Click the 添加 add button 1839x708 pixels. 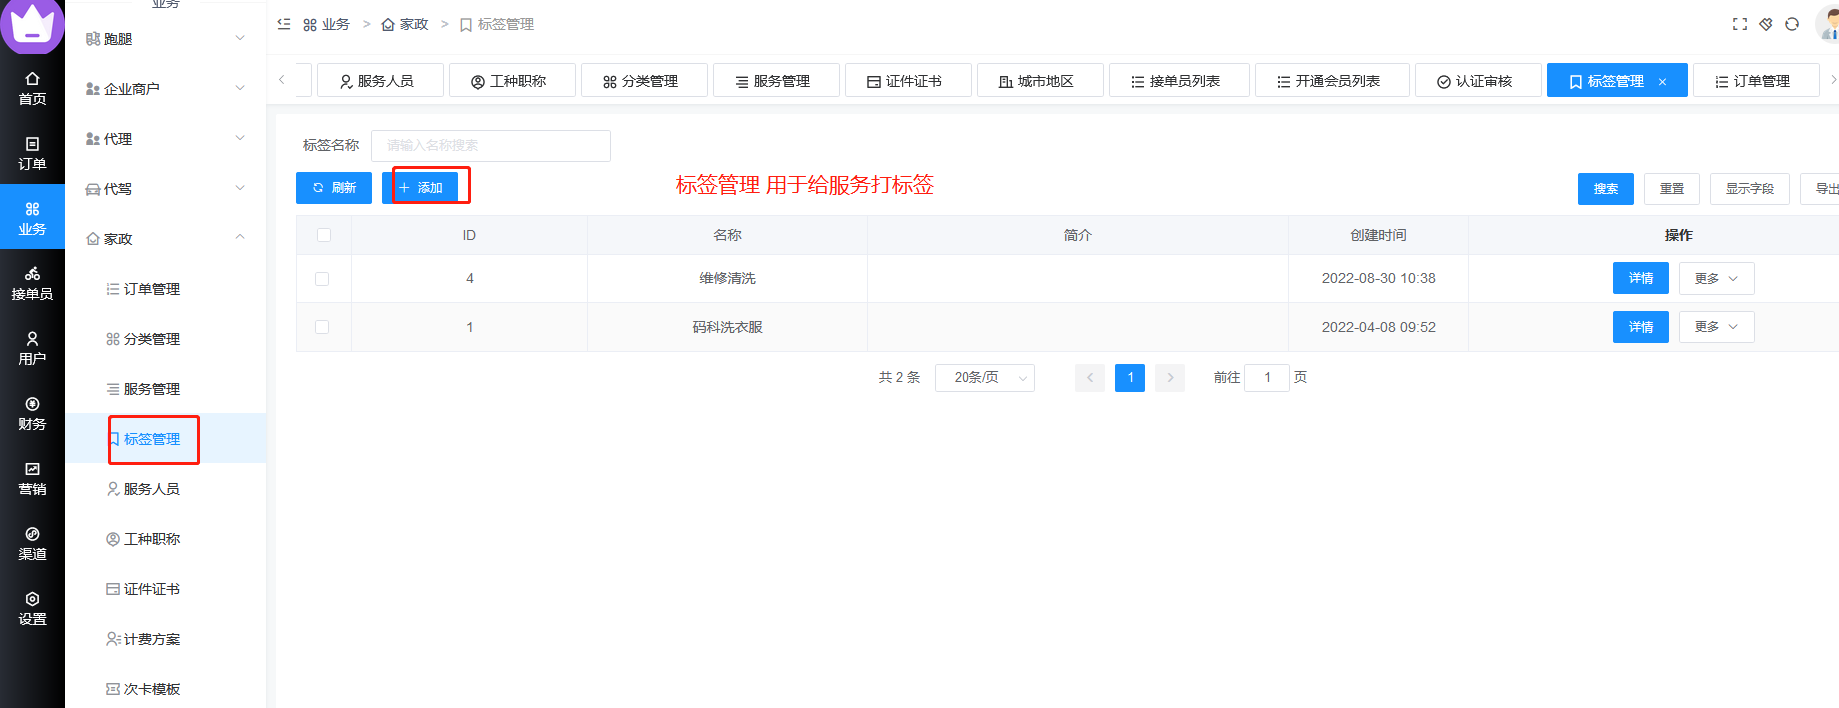click(x=421, y=188)
